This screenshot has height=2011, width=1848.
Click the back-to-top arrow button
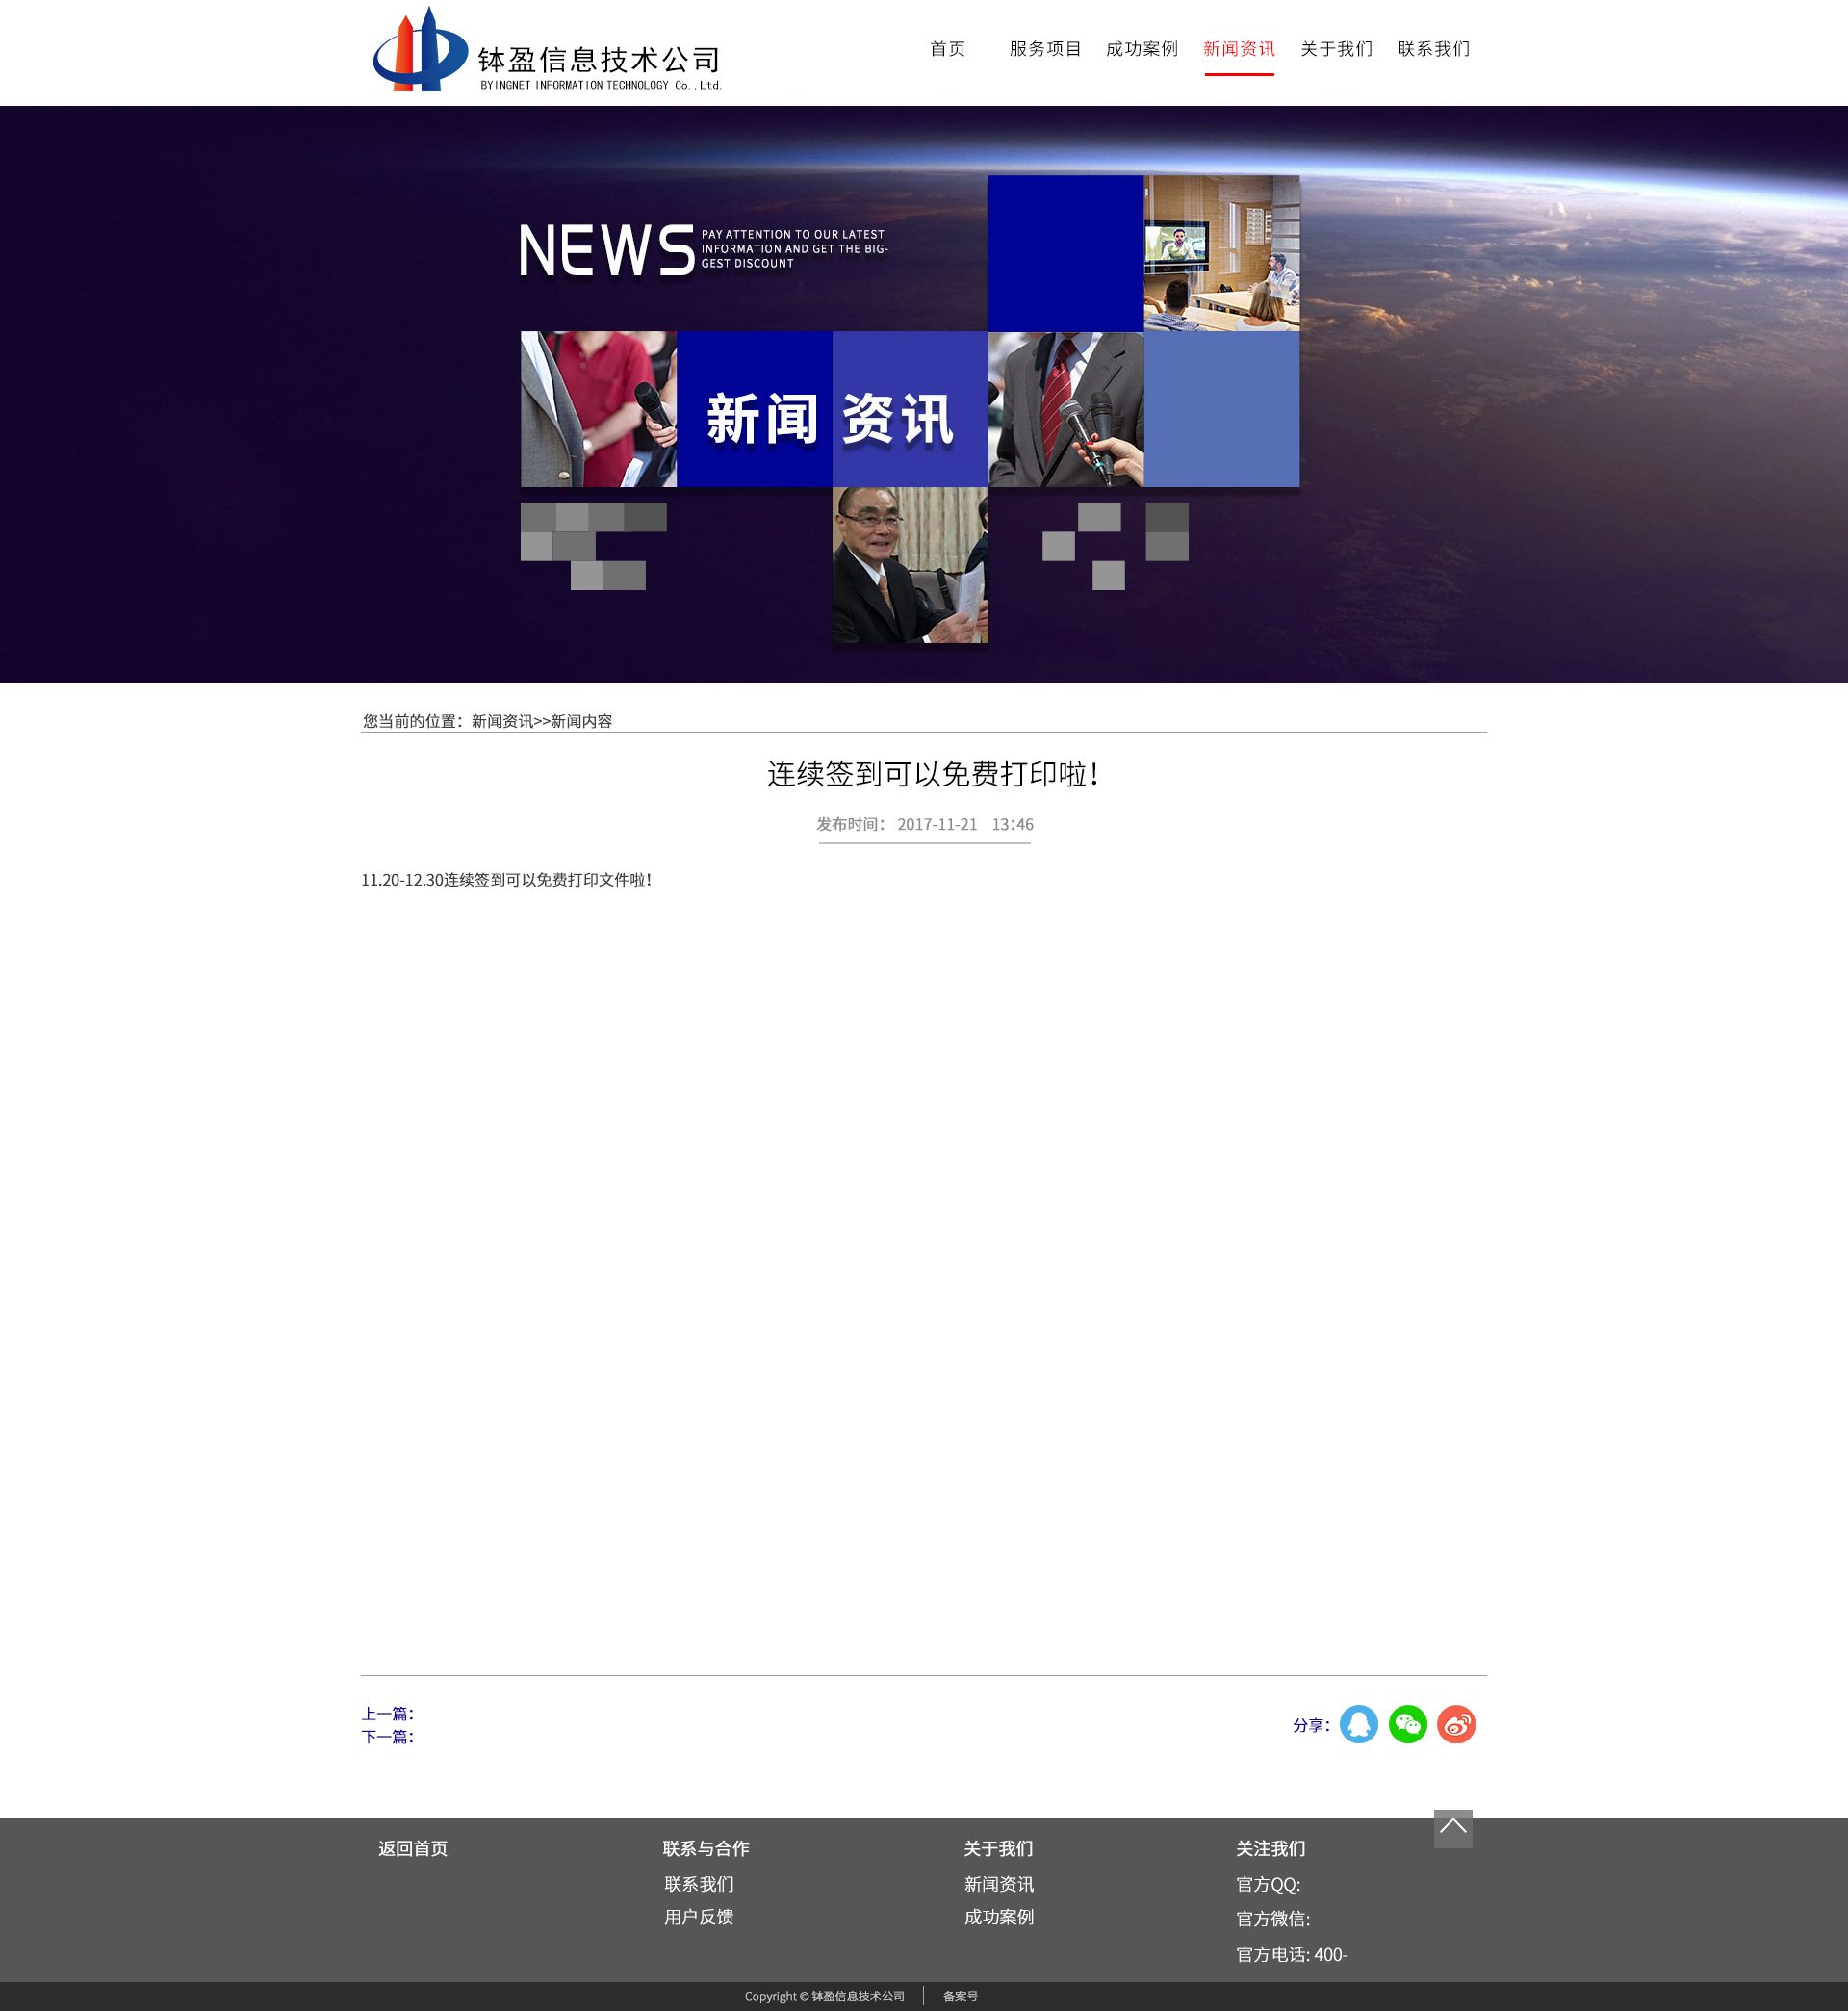(x=1452, y=1828)
